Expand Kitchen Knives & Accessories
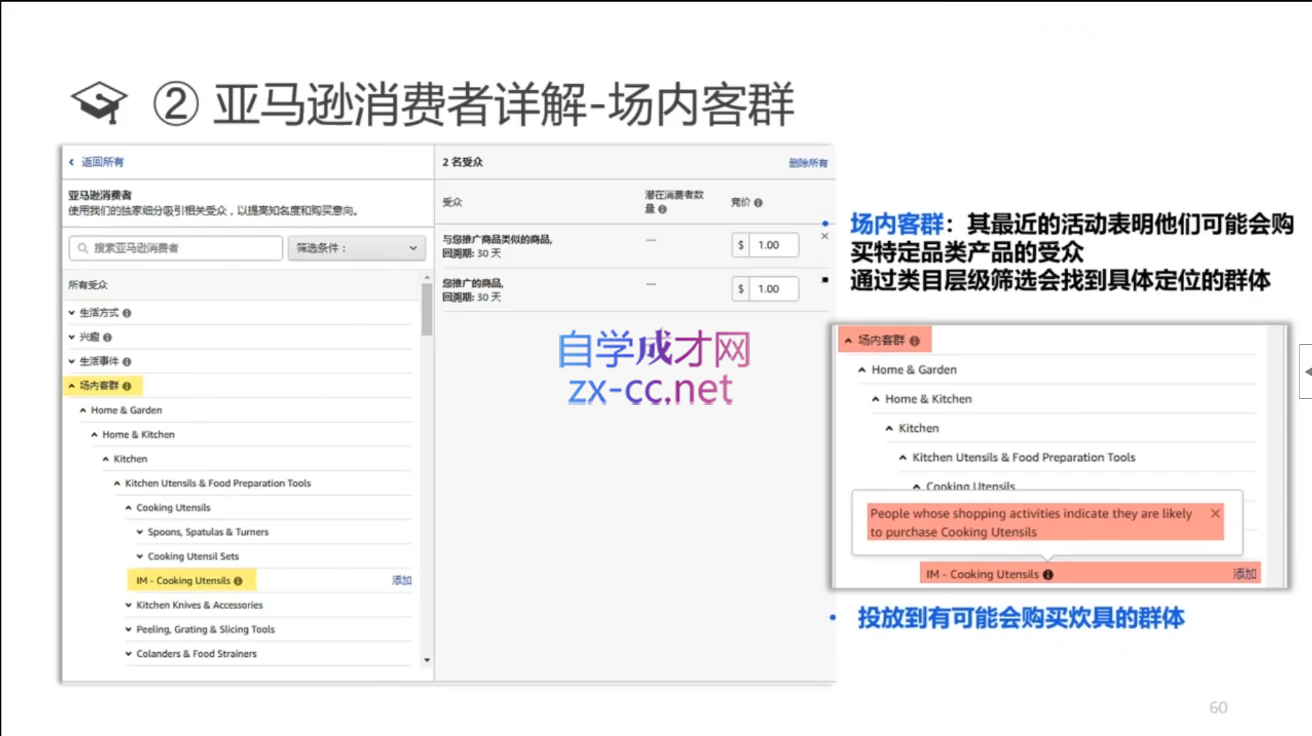The width and height of the screenshot is (1312, 736). [x=129, y=605]
